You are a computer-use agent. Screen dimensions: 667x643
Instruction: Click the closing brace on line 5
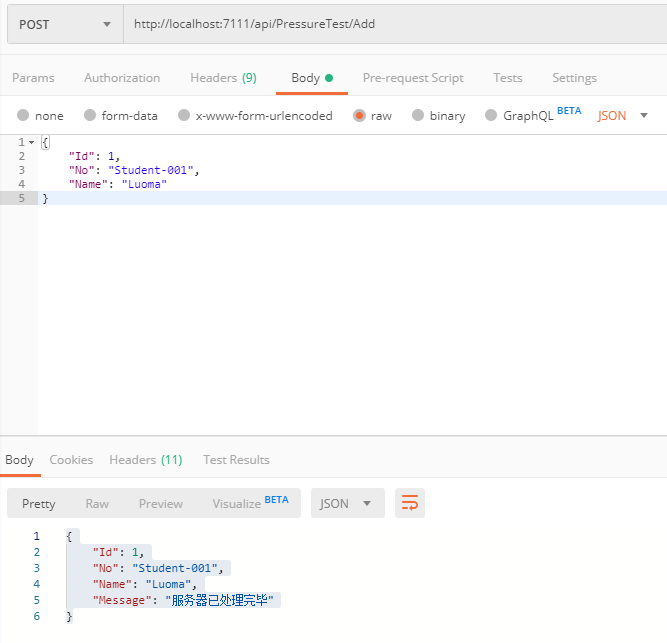tap(45, 198)
